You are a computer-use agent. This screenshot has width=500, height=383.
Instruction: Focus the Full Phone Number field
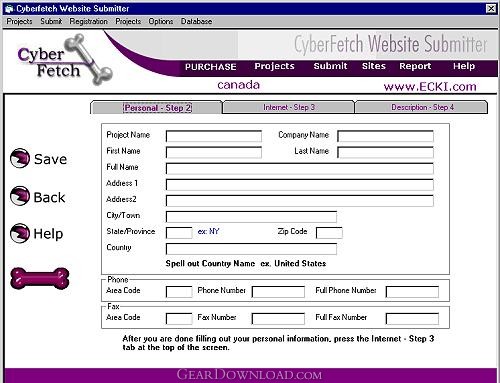412,292
